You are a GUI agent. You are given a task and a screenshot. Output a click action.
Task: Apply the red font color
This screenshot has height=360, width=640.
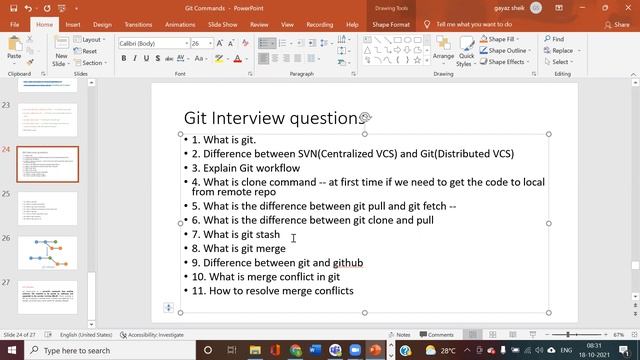pos(238,59)
